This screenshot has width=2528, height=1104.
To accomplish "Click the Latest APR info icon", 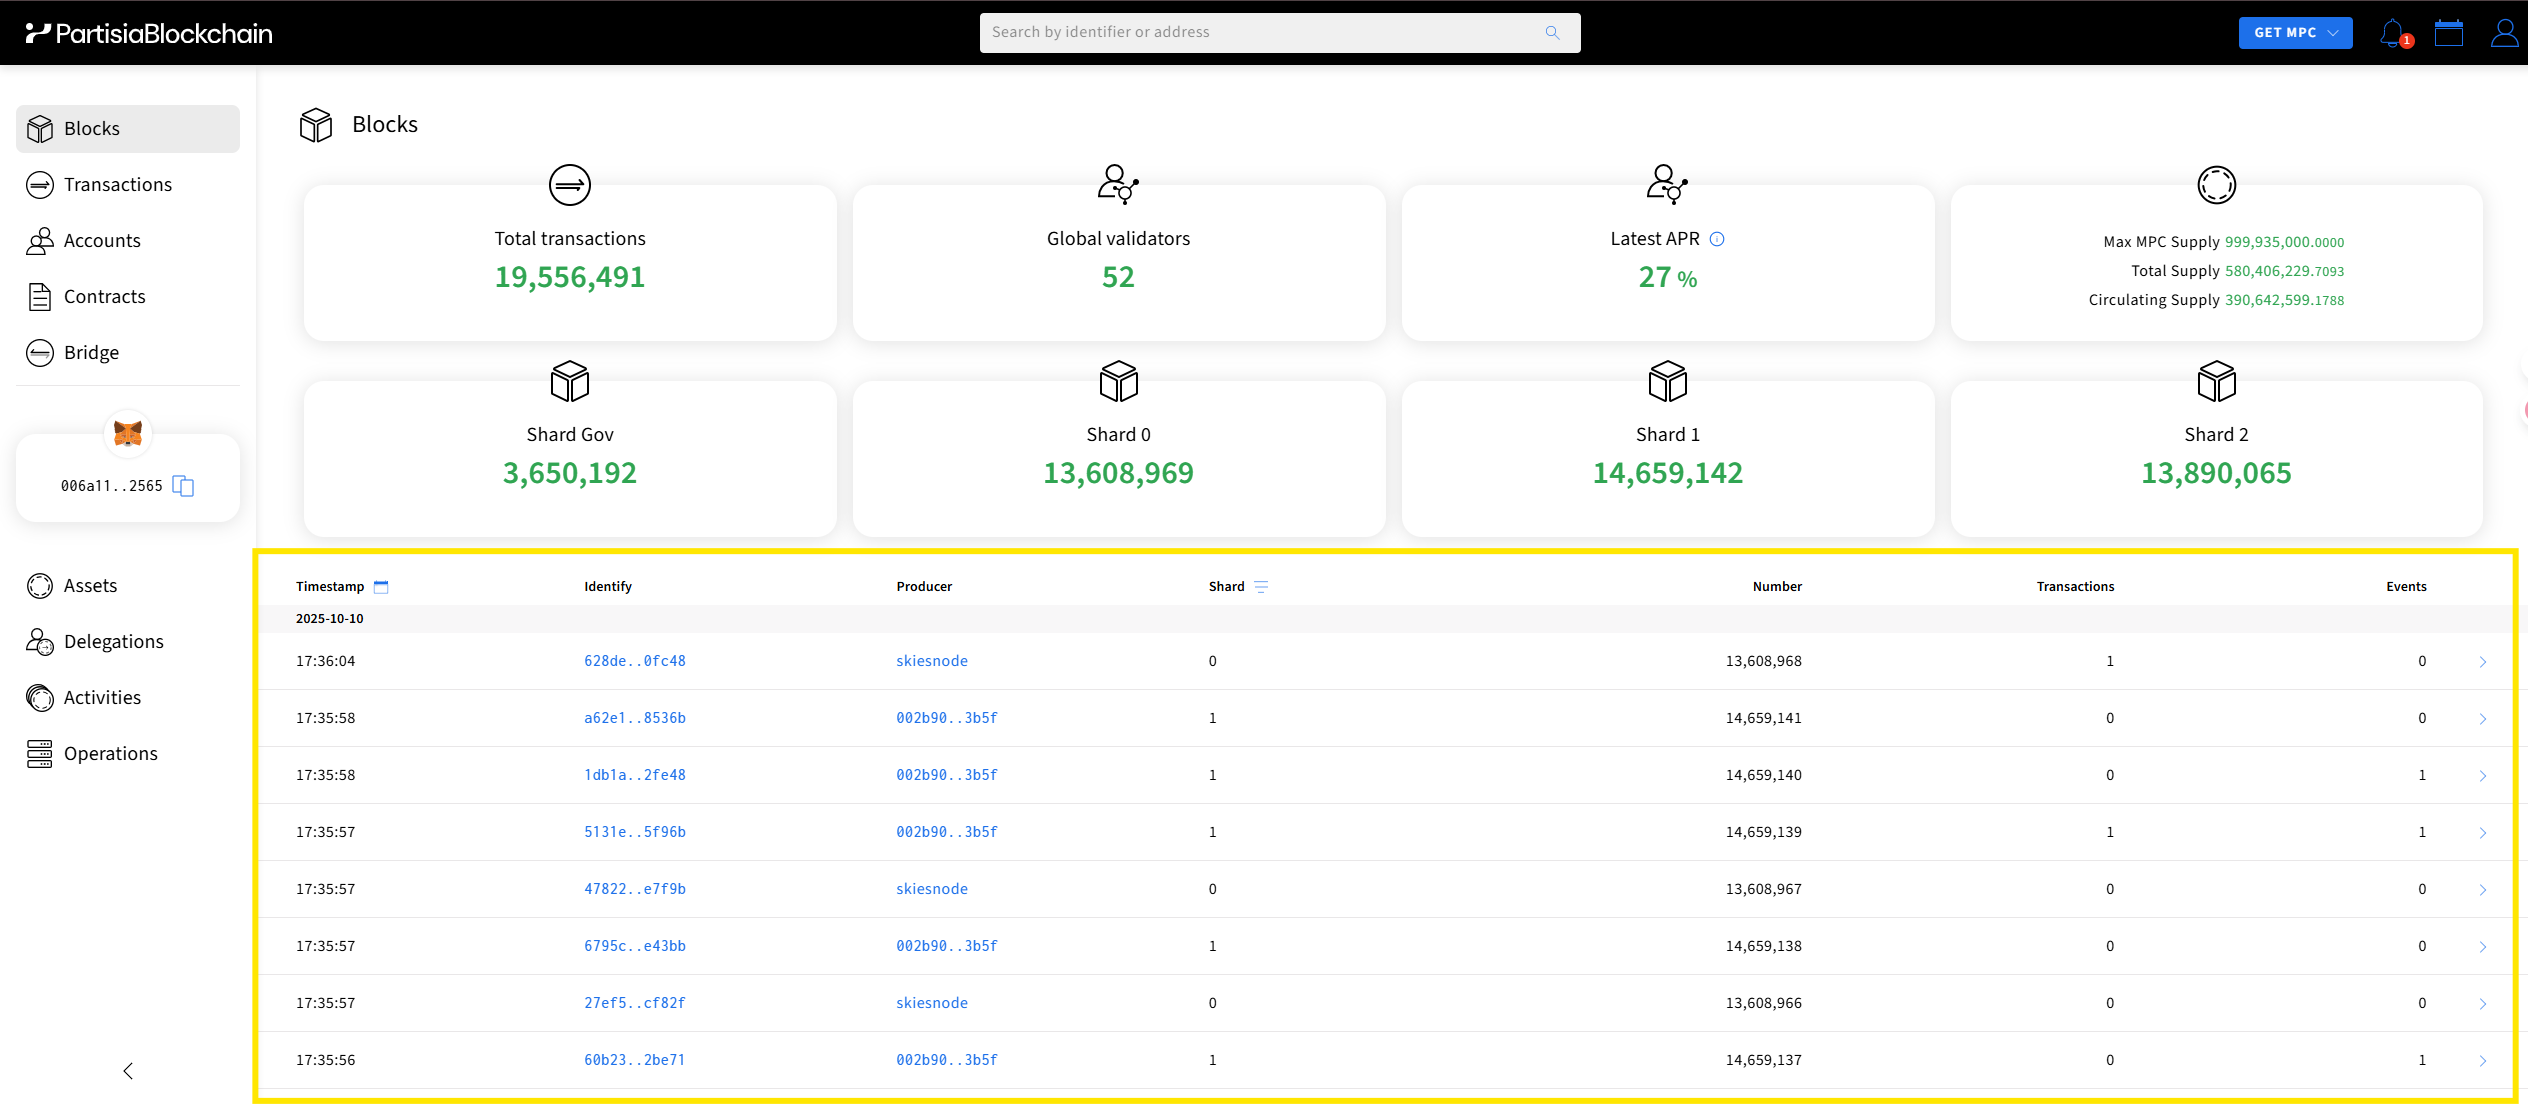I will (x=1717, y=239).
